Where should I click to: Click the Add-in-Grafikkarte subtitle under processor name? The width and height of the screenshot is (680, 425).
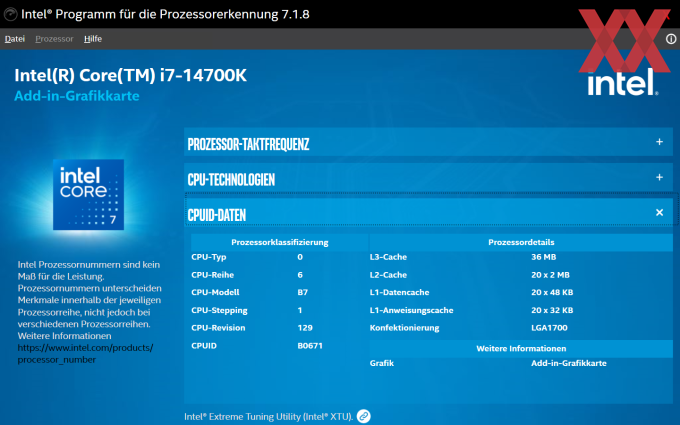point(77,96)
